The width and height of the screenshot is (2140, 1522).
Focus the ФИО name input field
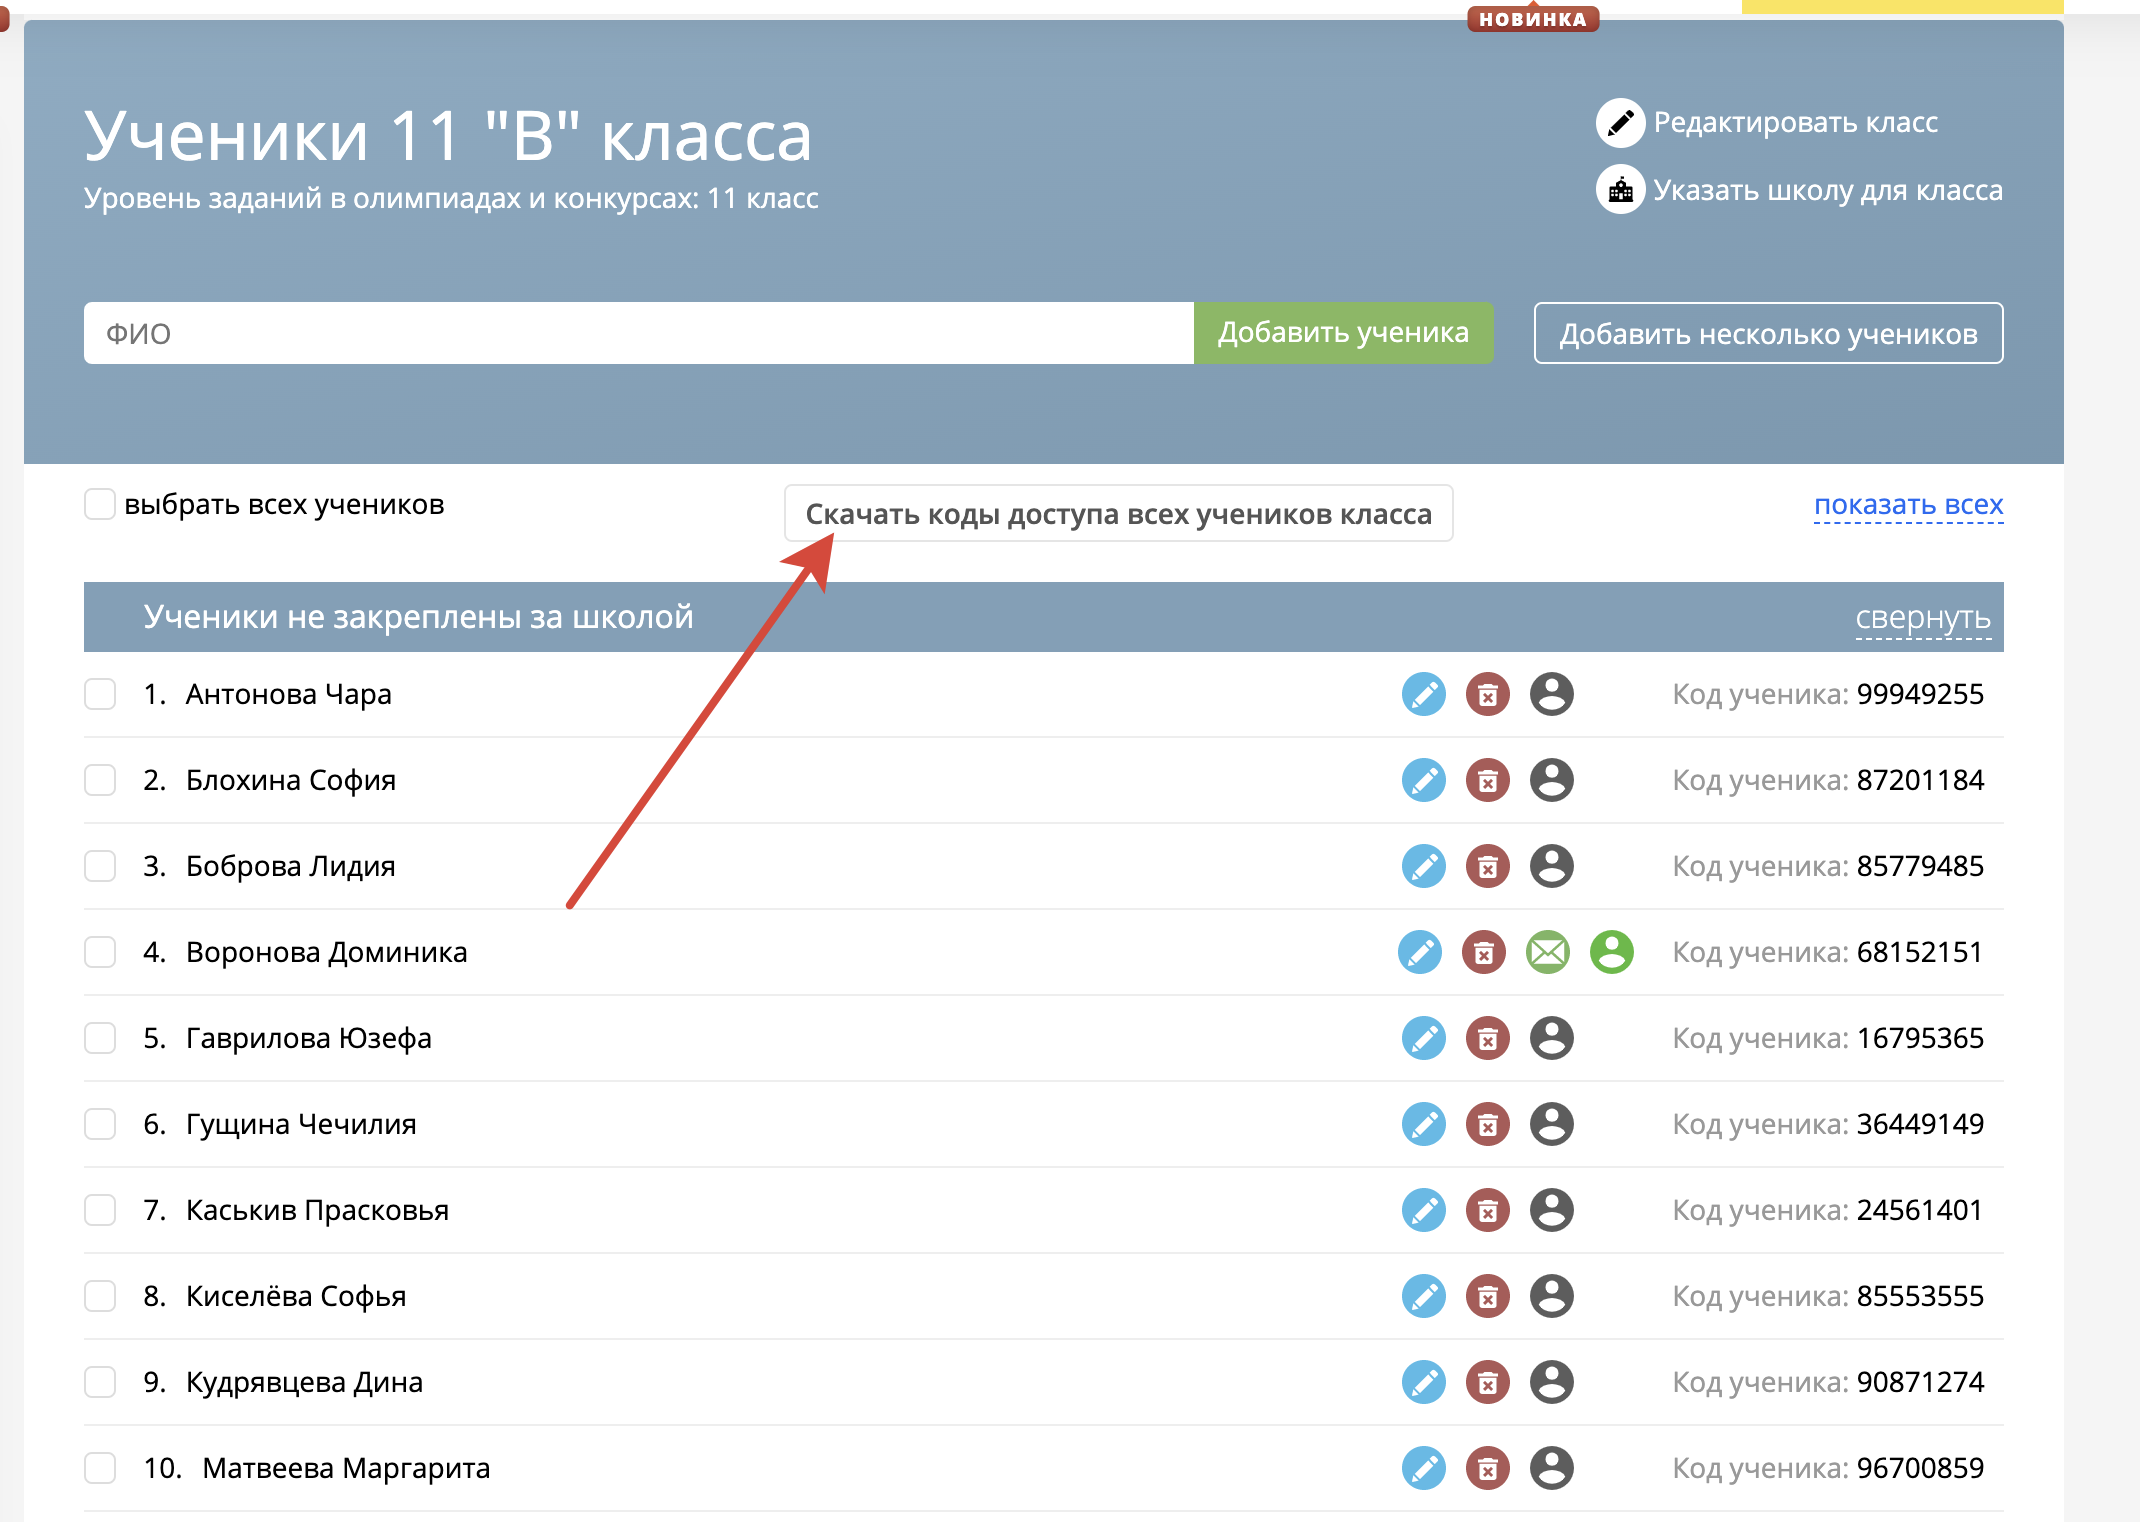638,333
